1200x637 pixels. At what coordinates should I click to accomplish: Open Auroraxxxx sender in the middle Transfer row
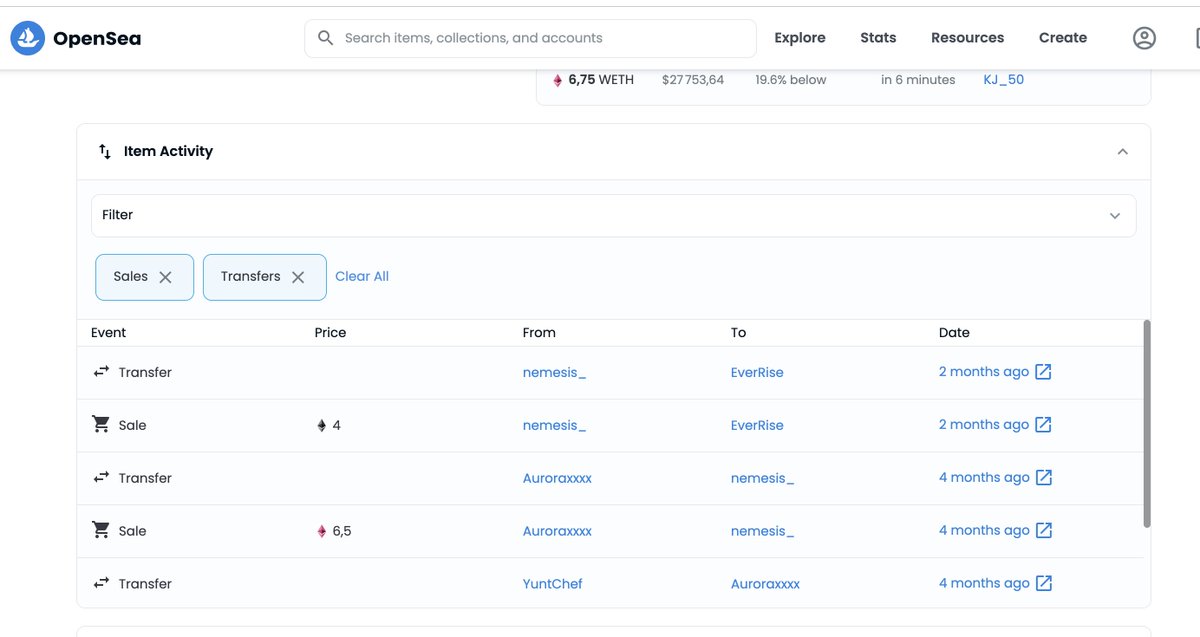(x=557, y=478)
